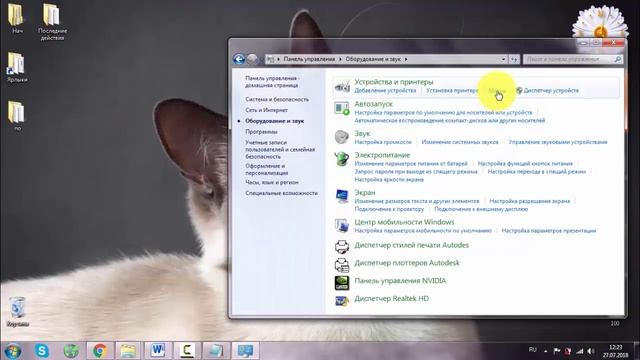Image resolution: width=640 pixels, height=360 pixels.
Task: Click the RU language indicator
Action: click(x=532, y=349)
